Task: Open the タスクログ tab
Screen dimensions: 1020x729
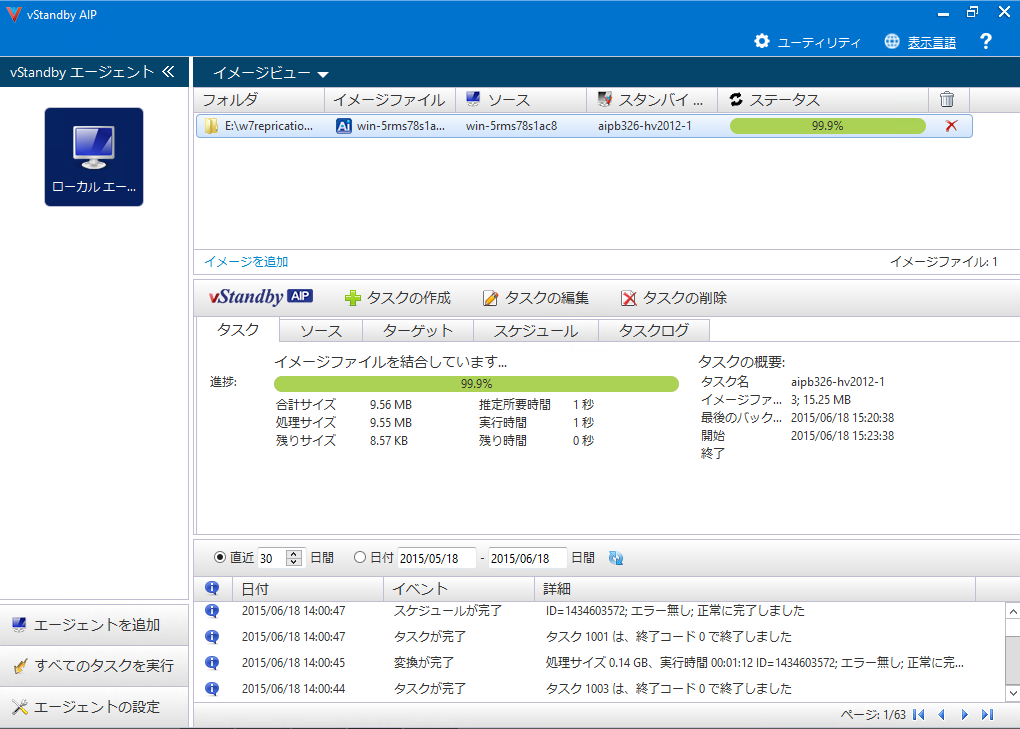Action: point(653,331)
